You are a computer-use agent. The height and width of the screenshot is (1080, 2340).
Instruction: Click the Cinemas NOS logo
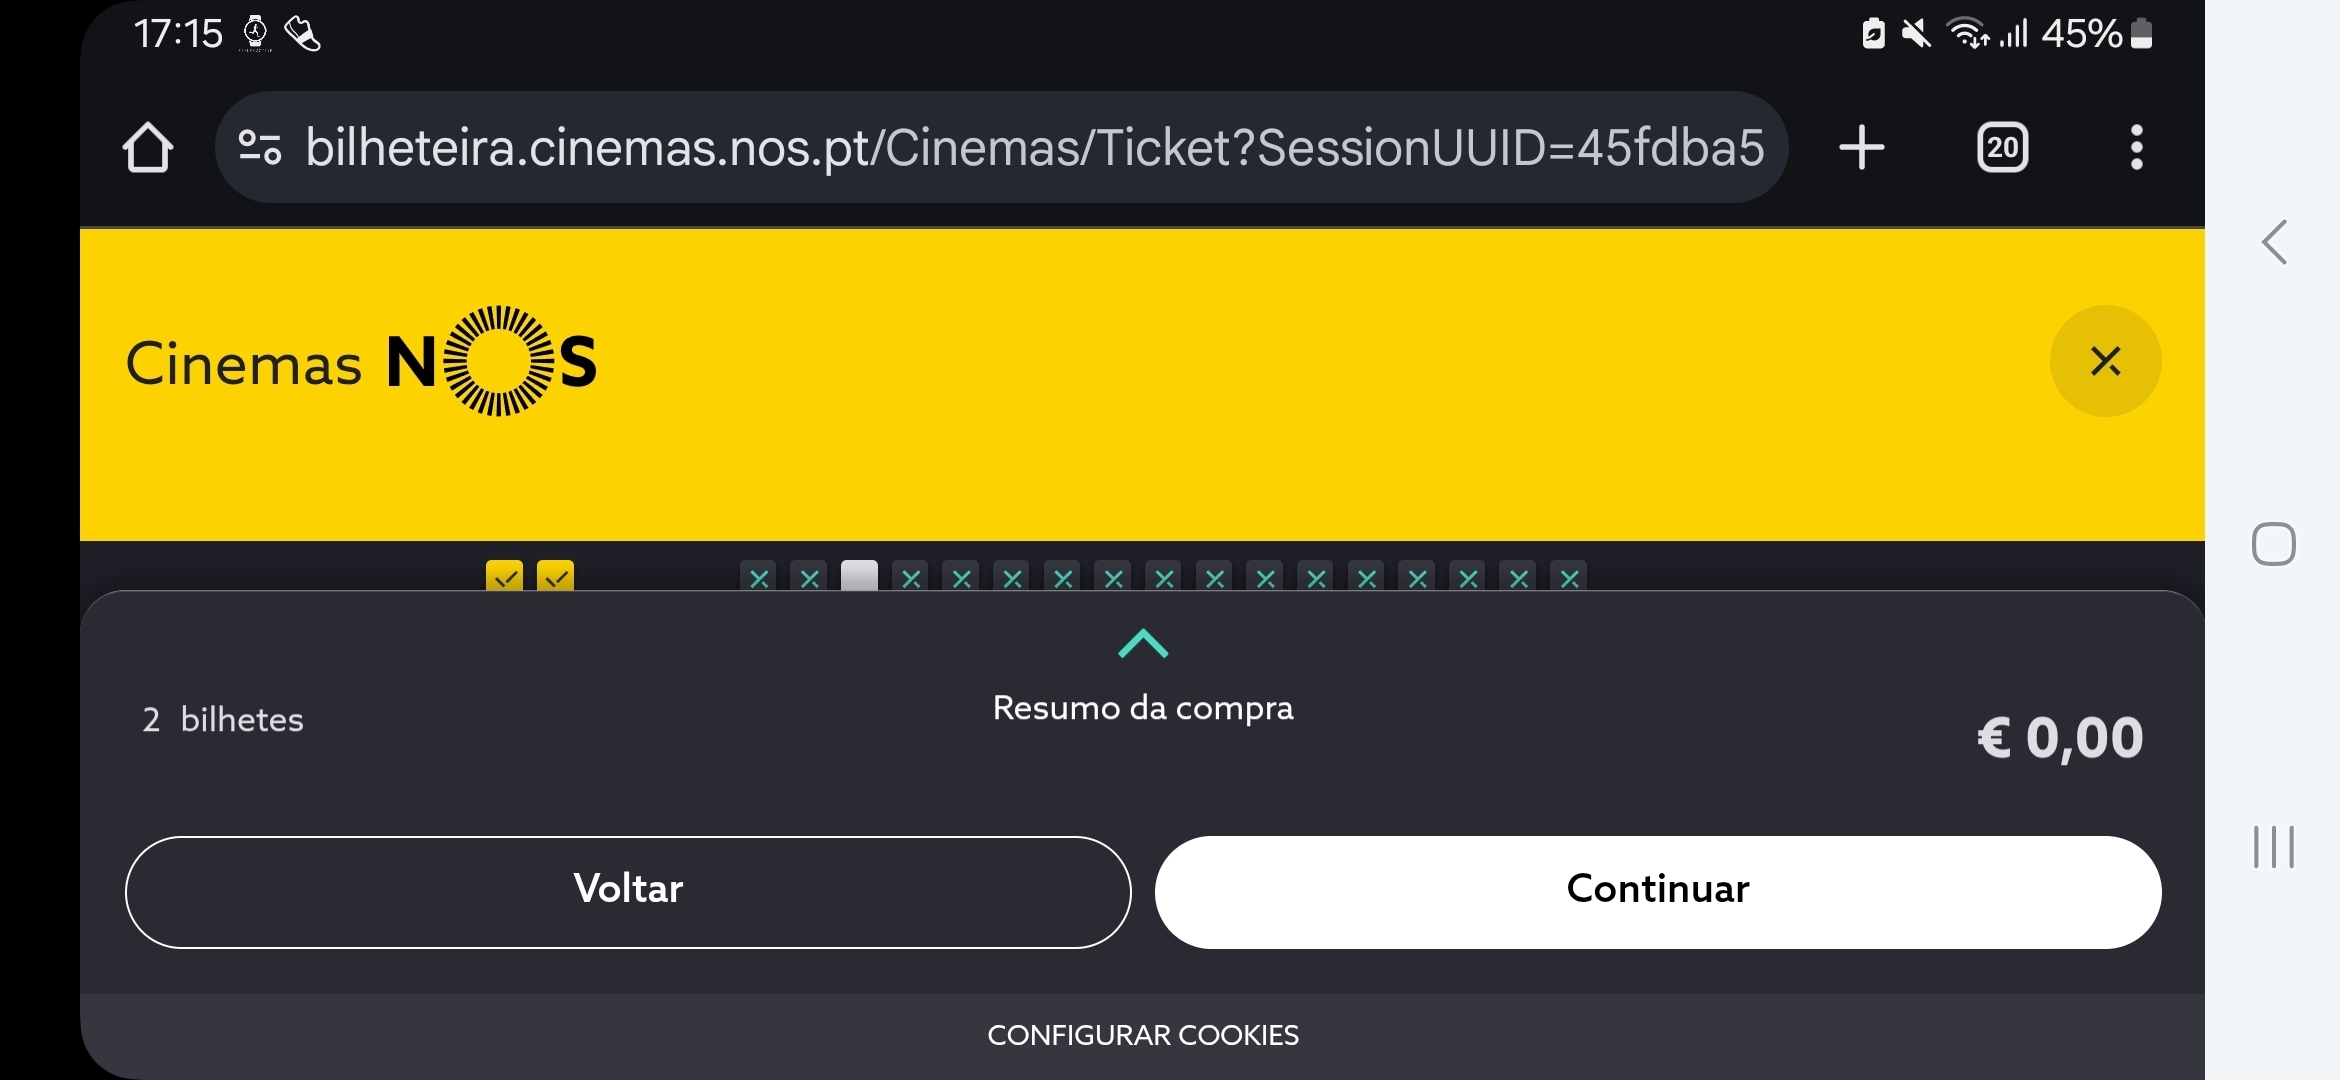[361, 361]
